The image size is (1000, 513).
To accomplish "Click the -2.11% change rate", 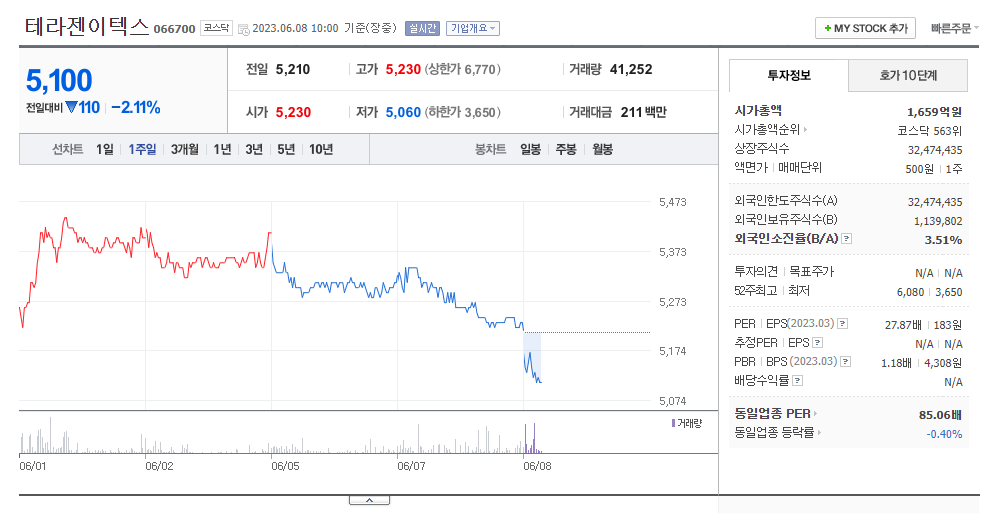I will point(135,108).
